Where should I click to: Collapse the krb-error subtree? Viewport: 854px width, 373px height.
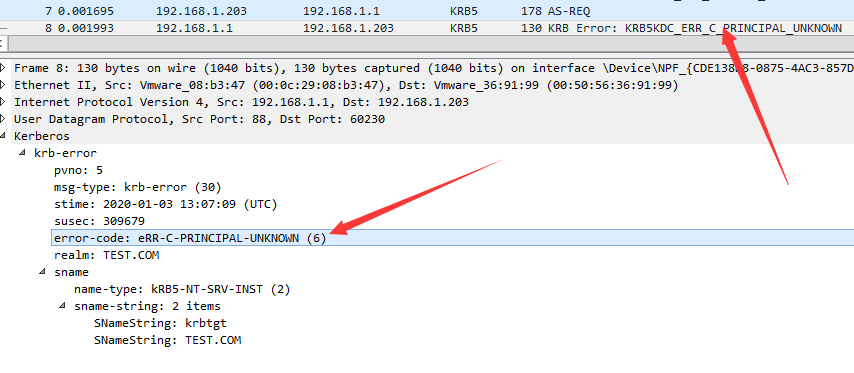(22, 153)
